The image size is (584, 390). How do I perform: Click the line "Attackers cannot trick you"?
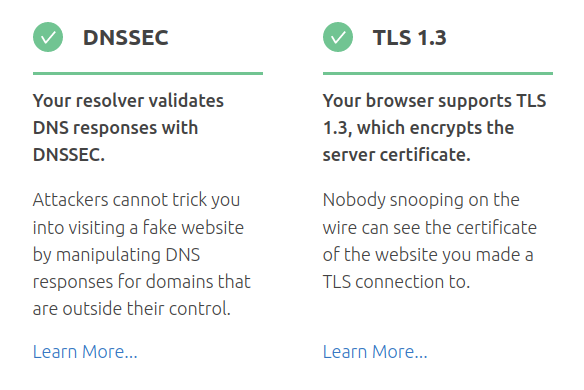point(136,200)
